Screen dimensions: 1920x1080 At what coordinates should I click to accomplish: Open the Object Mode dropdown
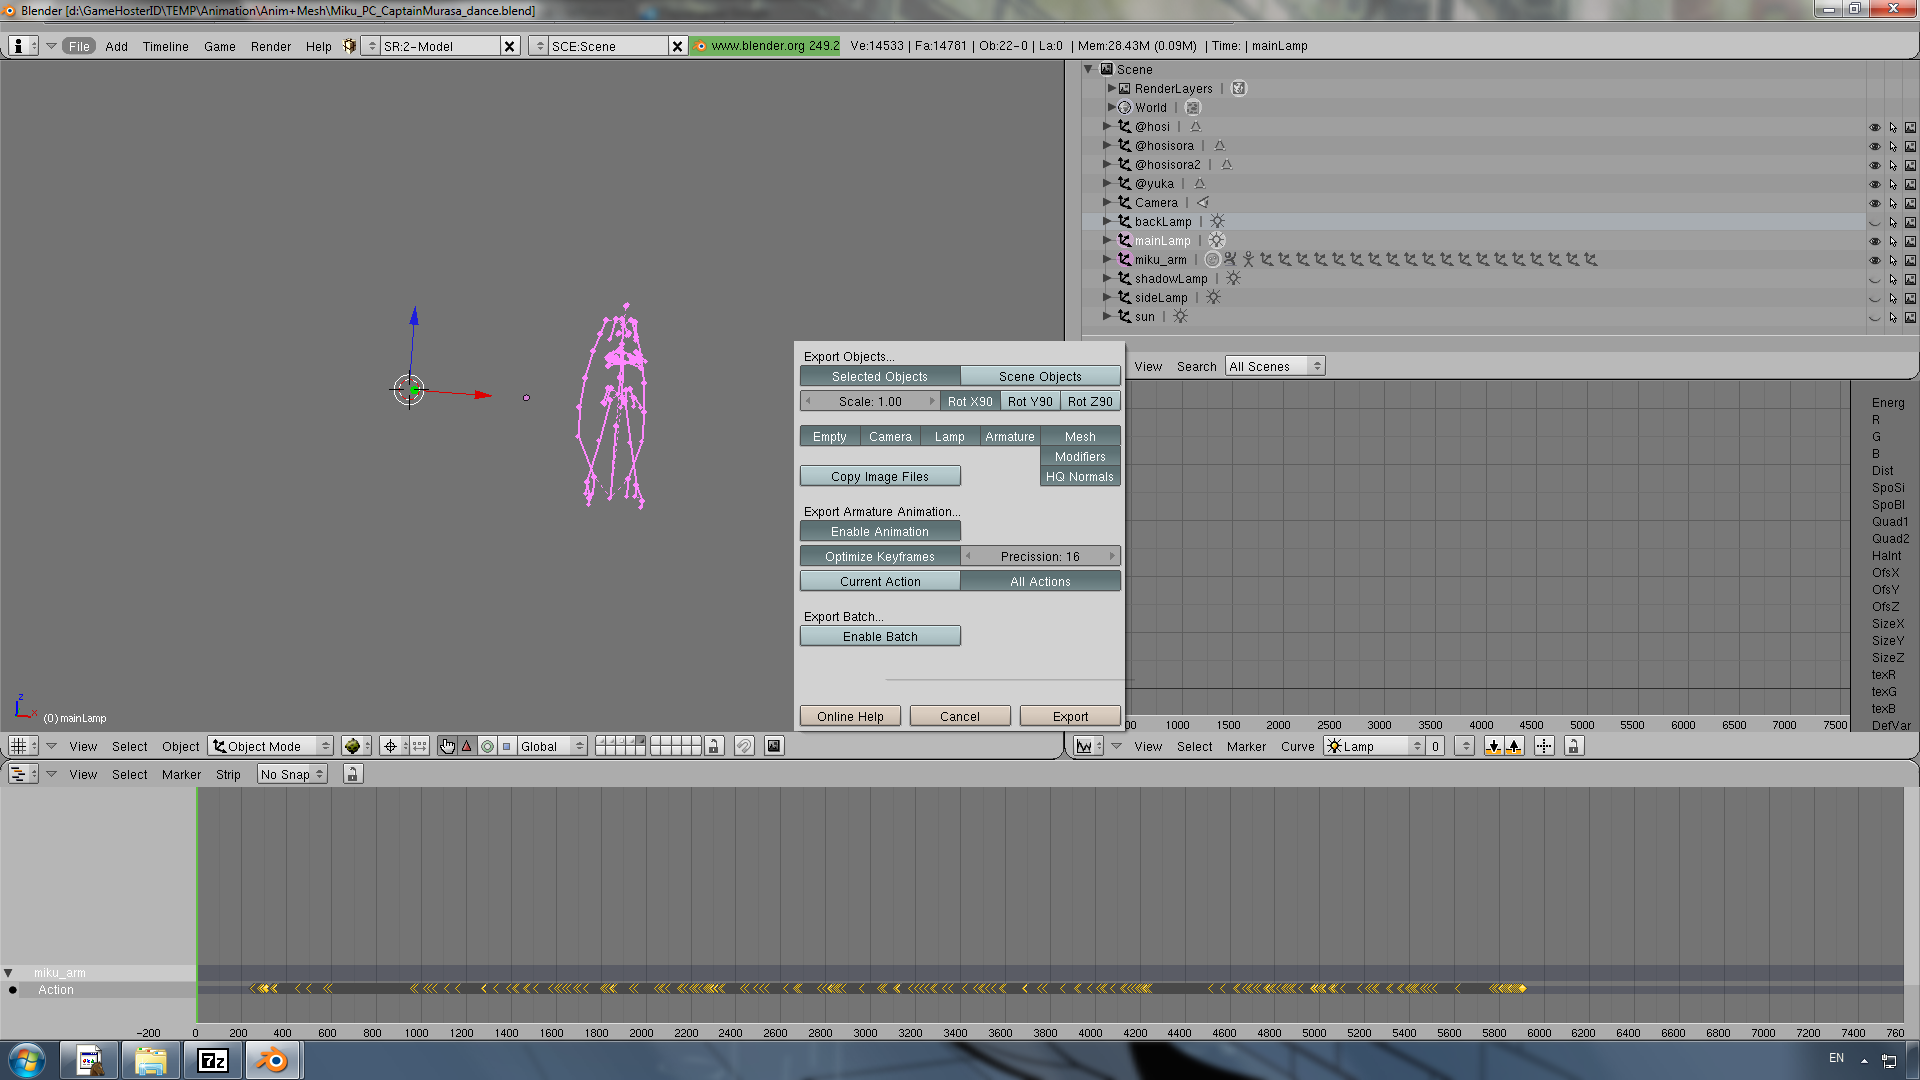(x=271, y=746)
